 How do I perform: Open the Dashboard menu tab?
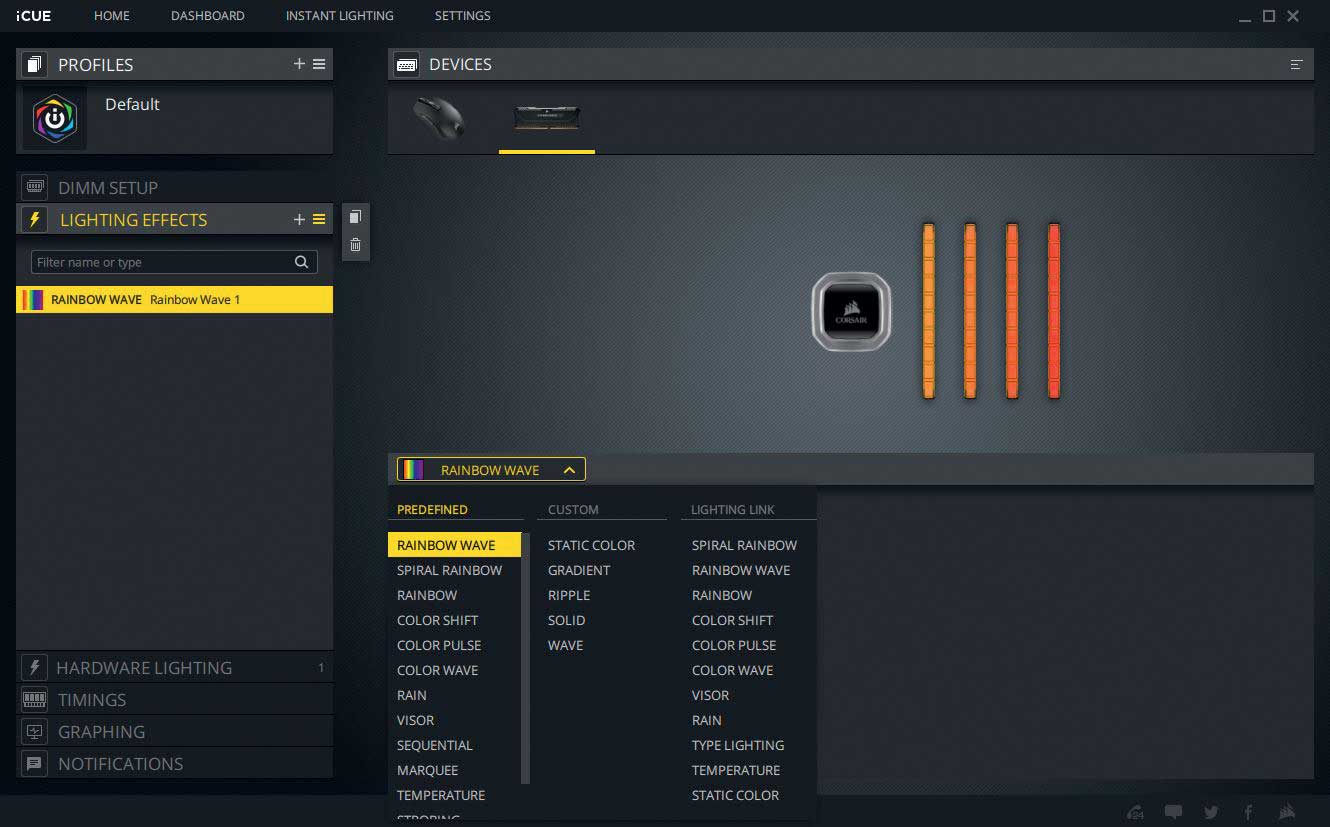point(207,16)
